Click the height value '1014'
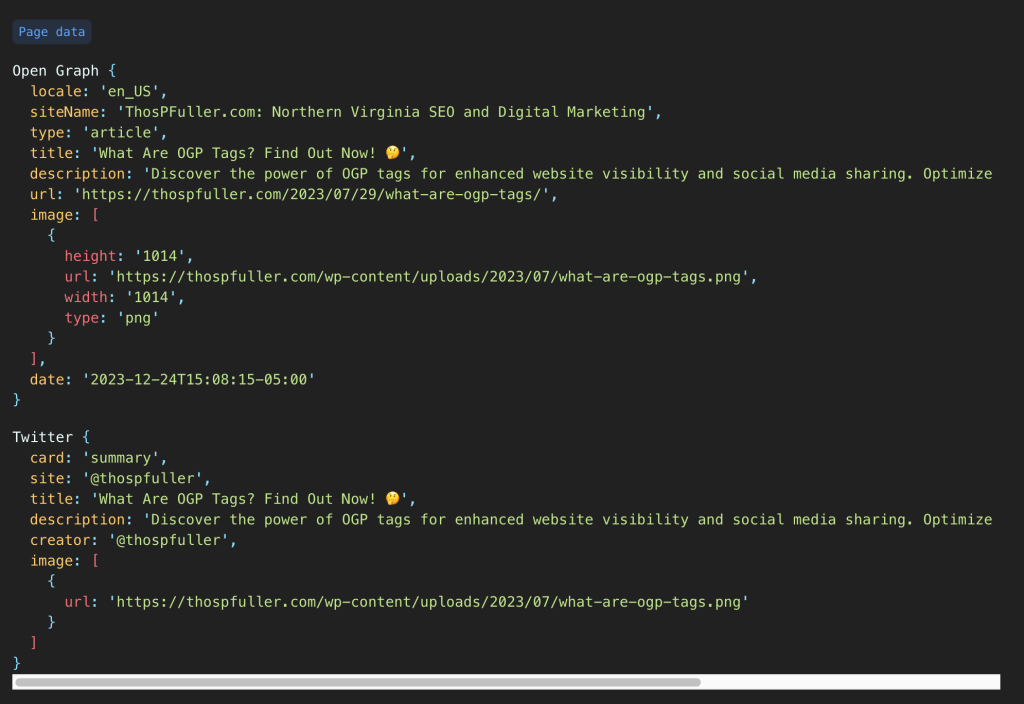 pos(160,256)
